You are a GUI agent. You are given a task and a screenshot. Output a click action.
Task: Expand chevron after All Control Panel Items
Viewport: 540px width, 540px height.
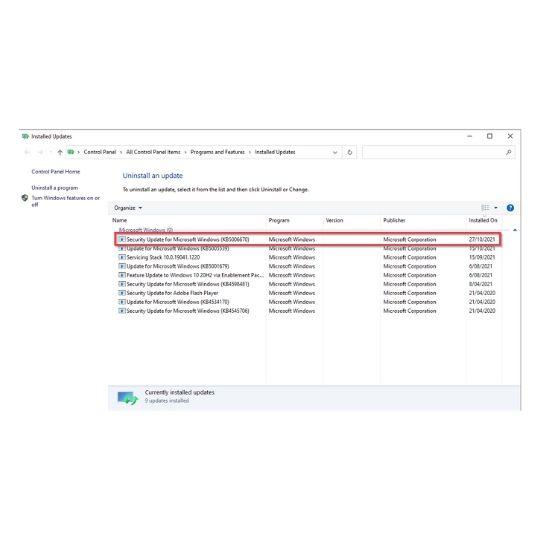(x=186, y=152)
